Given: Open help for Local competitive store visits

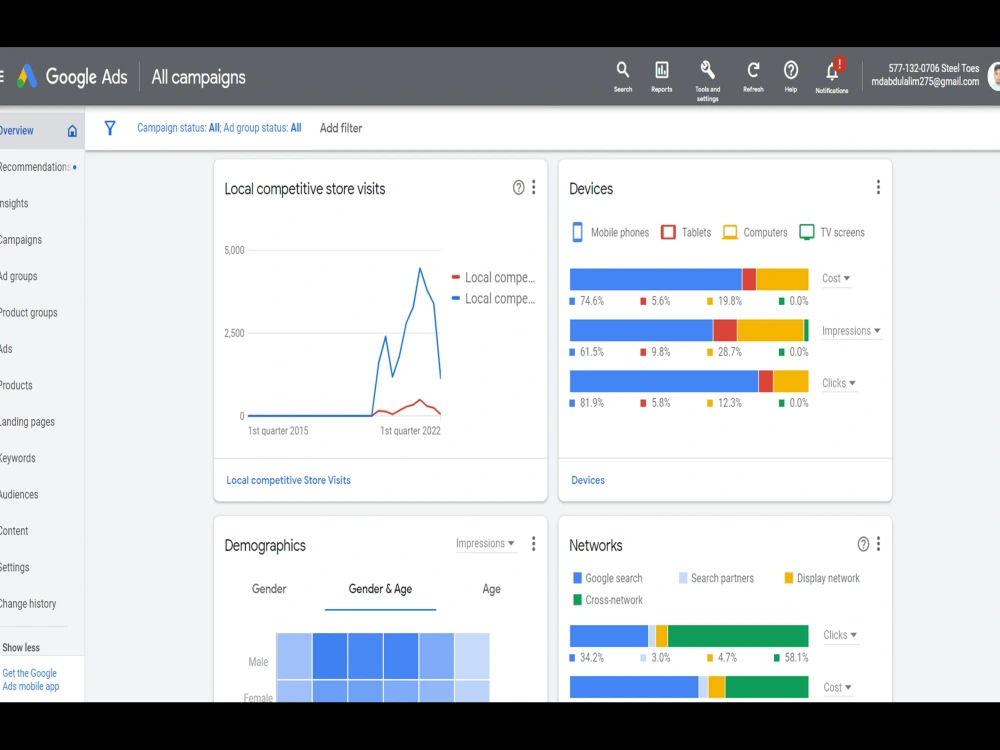Looking at the screenshot, I should pos(518,188).
